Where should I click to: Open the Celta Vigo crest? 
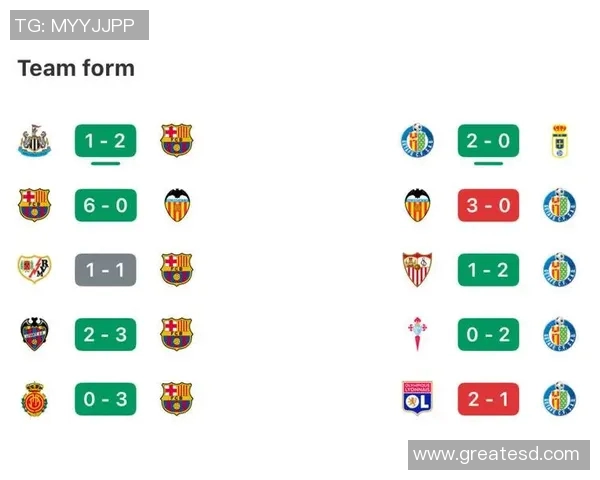pyautogui.click(x=417, y=334)
